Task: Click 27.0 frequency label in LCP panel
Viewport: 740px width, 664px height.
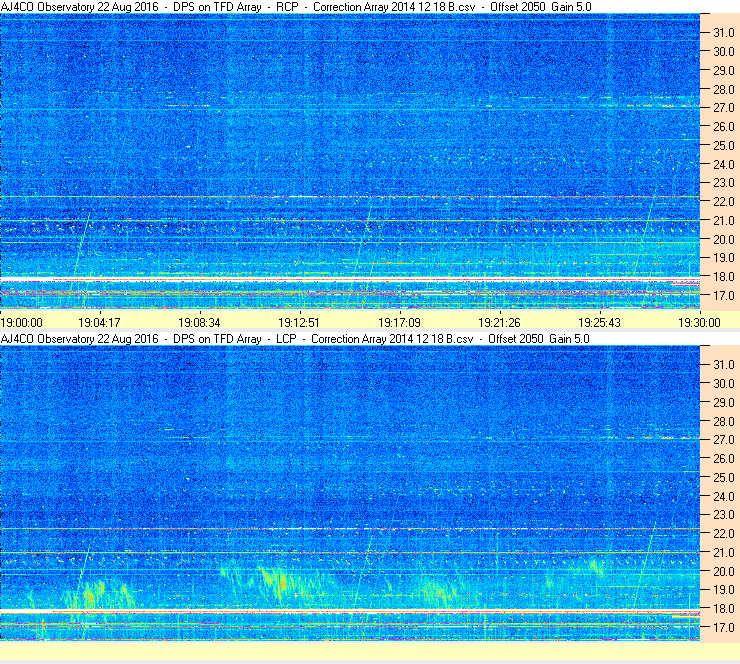Action: (x=723, y=440)
